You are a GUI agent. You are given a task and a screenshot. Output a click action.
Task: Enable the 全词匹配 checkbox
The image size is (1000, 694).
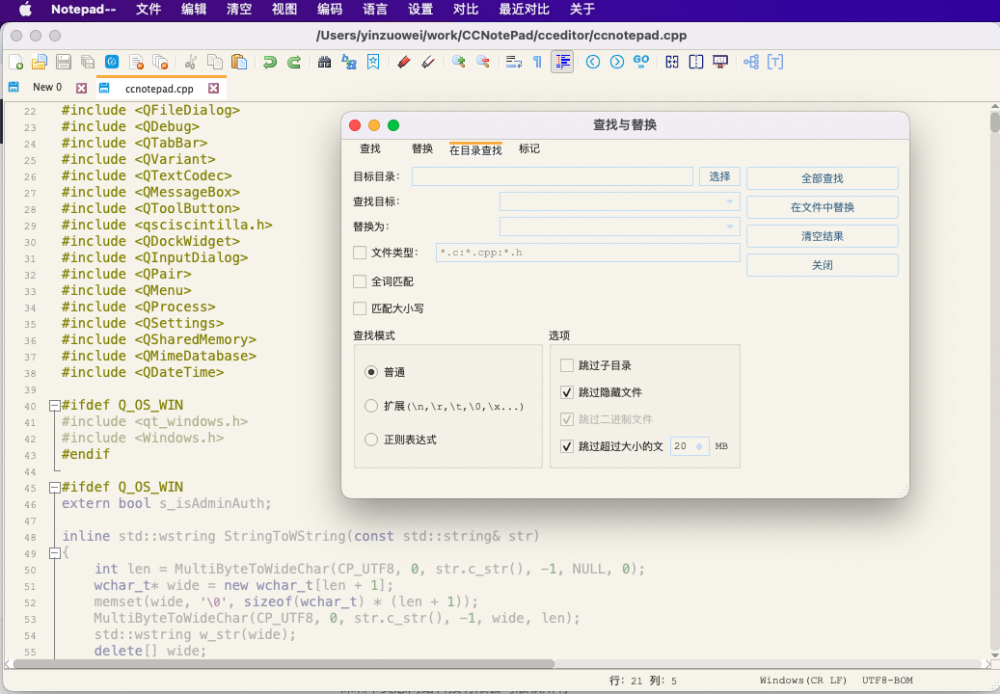360,282
